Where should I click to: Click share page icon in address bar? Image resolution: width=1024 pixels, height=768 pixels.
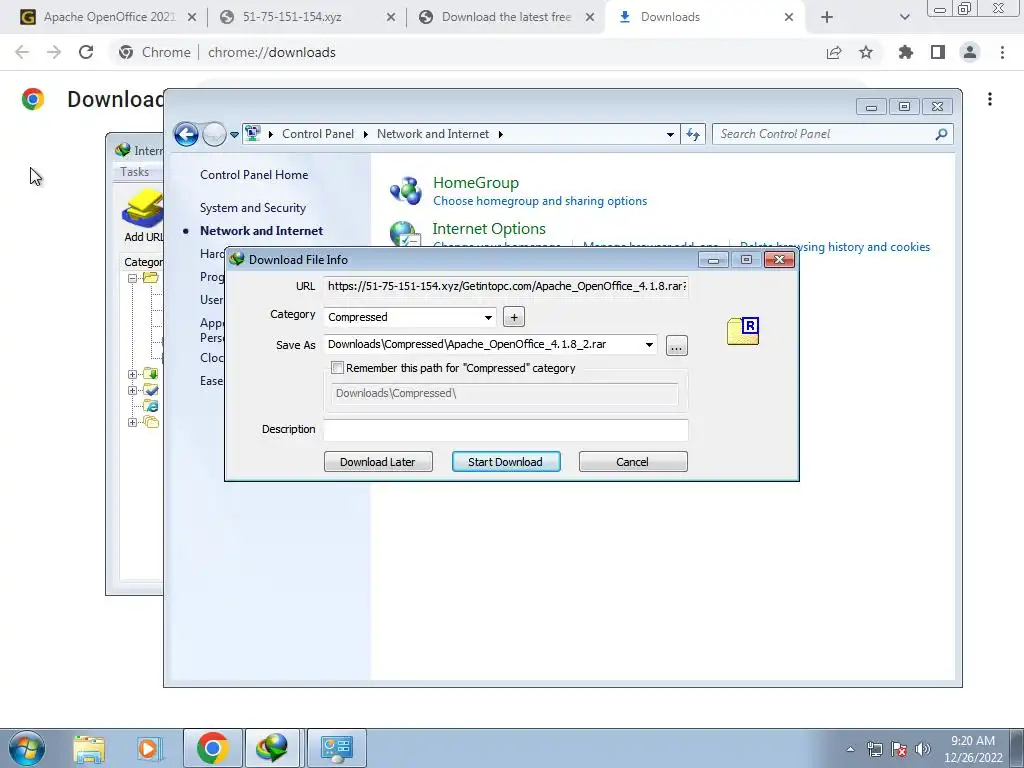(x=834, y=52)
